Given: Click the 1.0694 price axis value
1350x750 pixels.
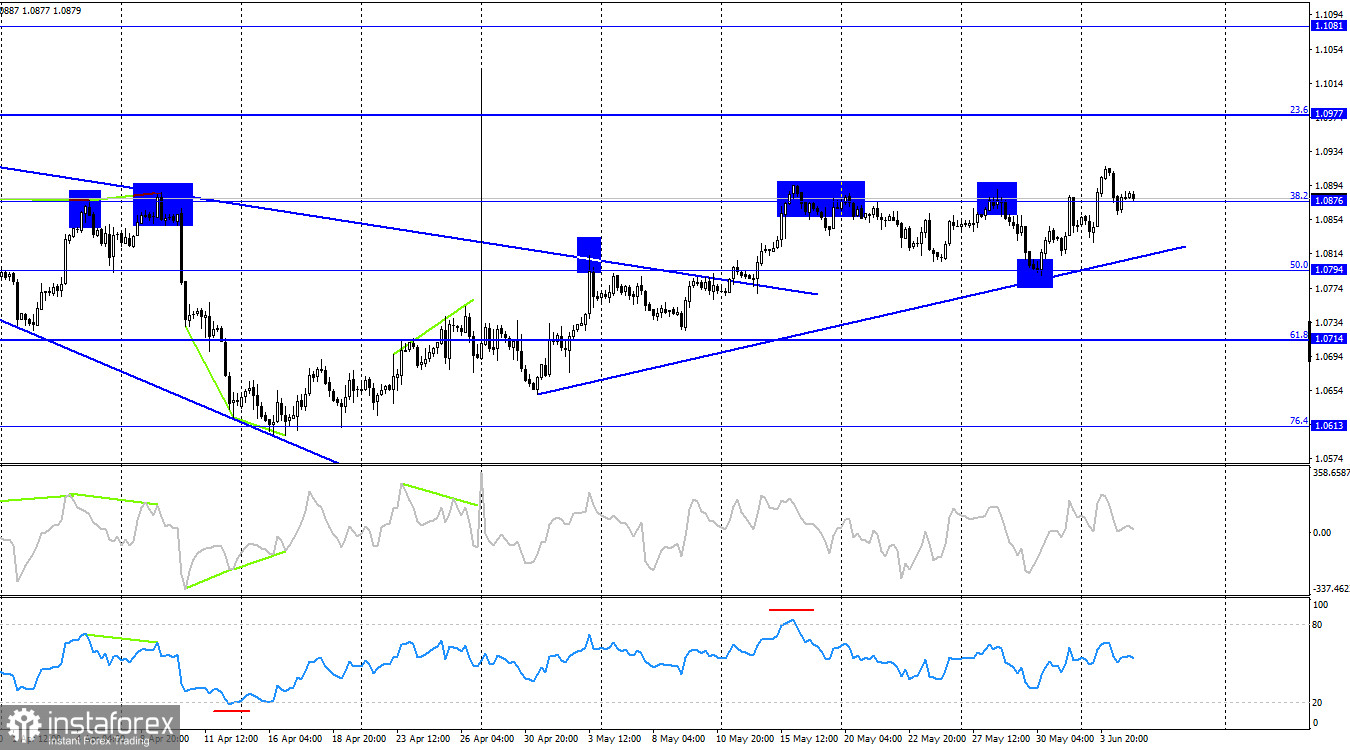Looking at the screenshot, I should 1331,357.
